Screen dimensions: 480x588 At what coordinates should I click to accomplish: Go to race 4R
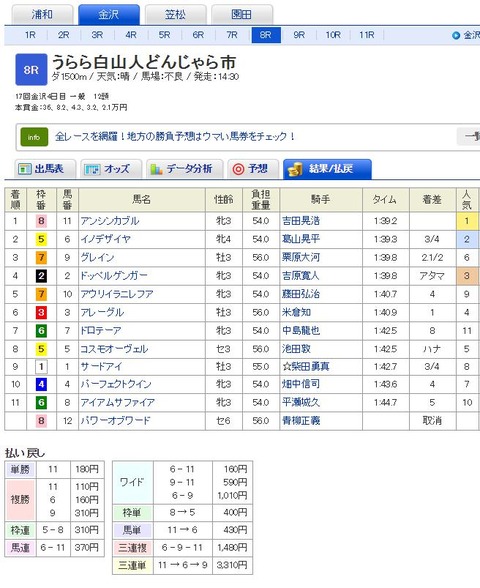click(x=131, y=35)
